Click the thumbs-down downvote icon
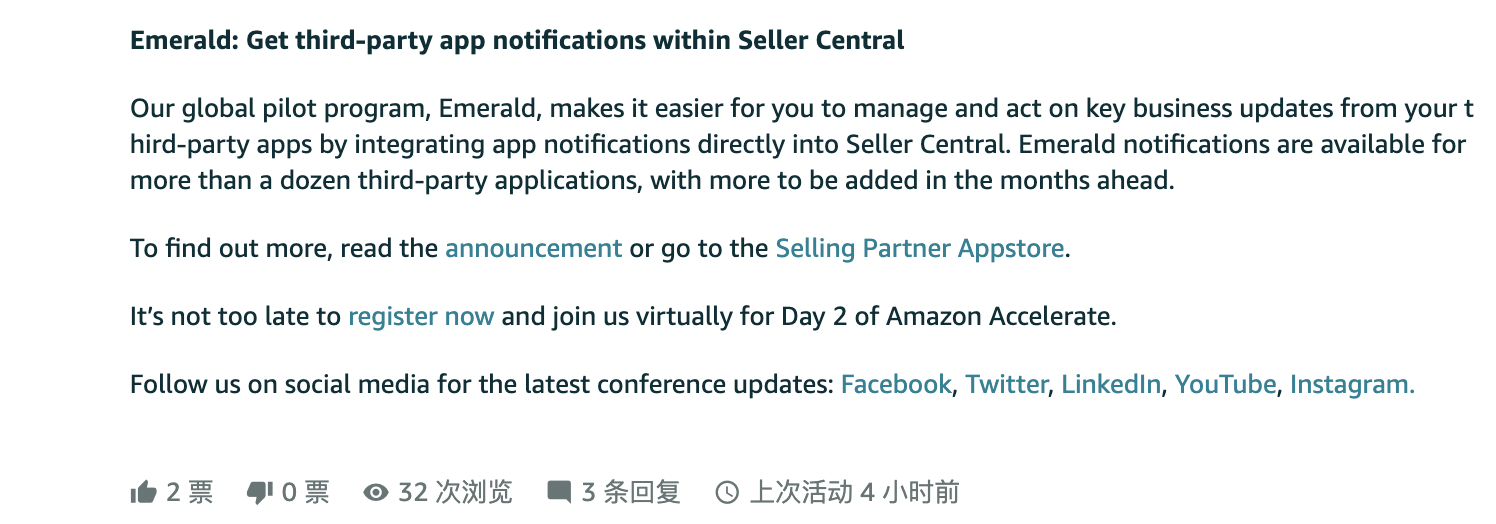This screenshot has height=524, width=1496. (x=260, y=492)
